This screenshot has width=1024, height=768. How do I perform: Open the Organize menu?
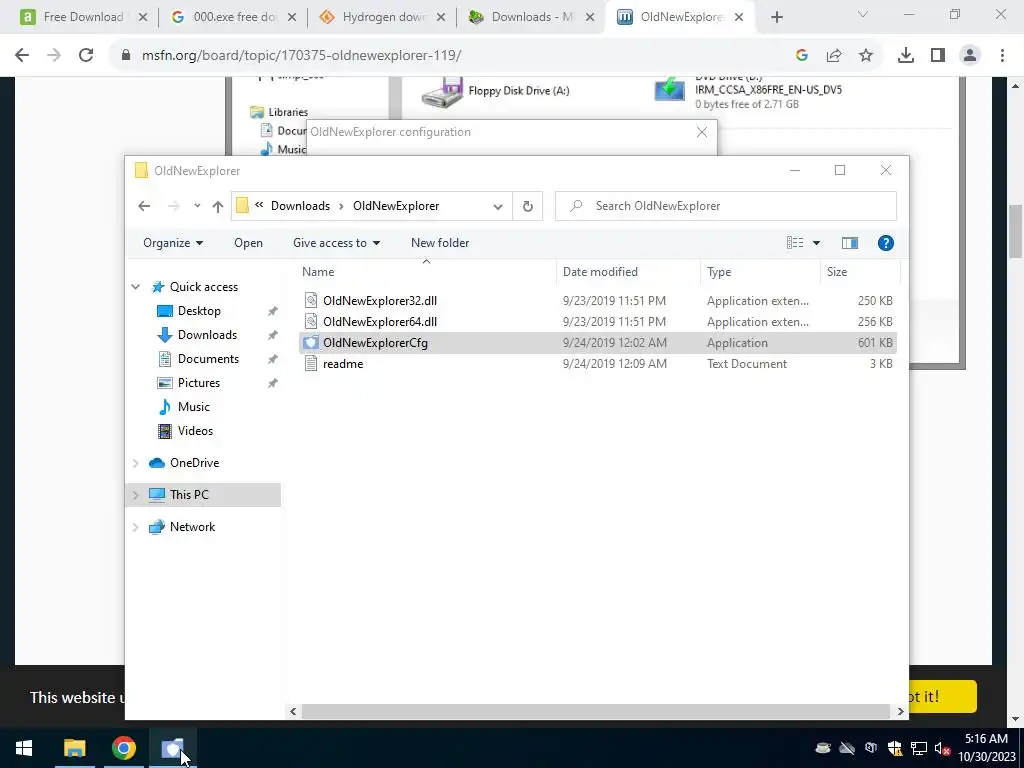coord(173,243)
